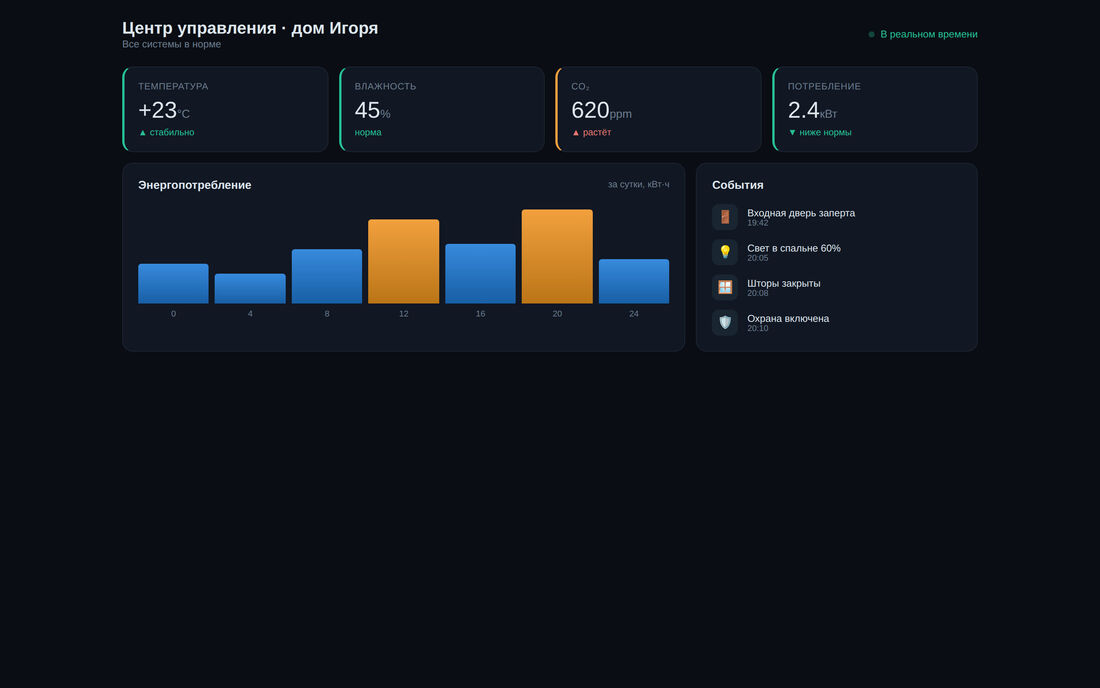Click the door icon beside Входная дверь заперта

coord(725,217)
